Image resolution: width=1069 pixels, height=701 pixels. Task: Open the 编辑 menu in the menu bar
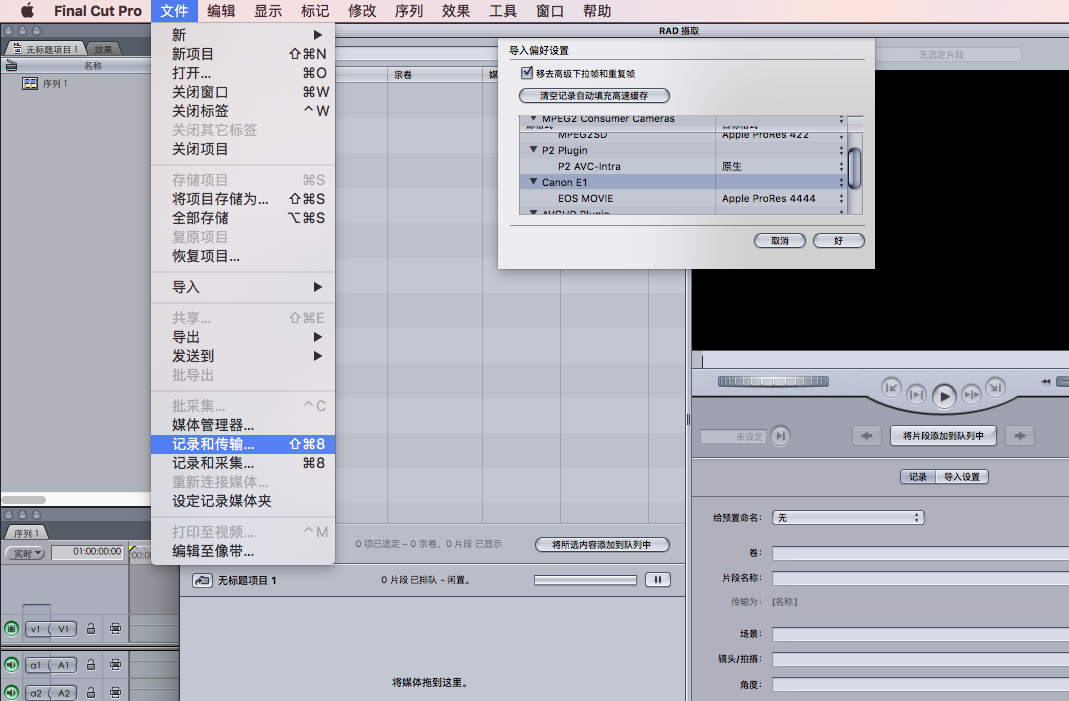(x=221, y=11)
